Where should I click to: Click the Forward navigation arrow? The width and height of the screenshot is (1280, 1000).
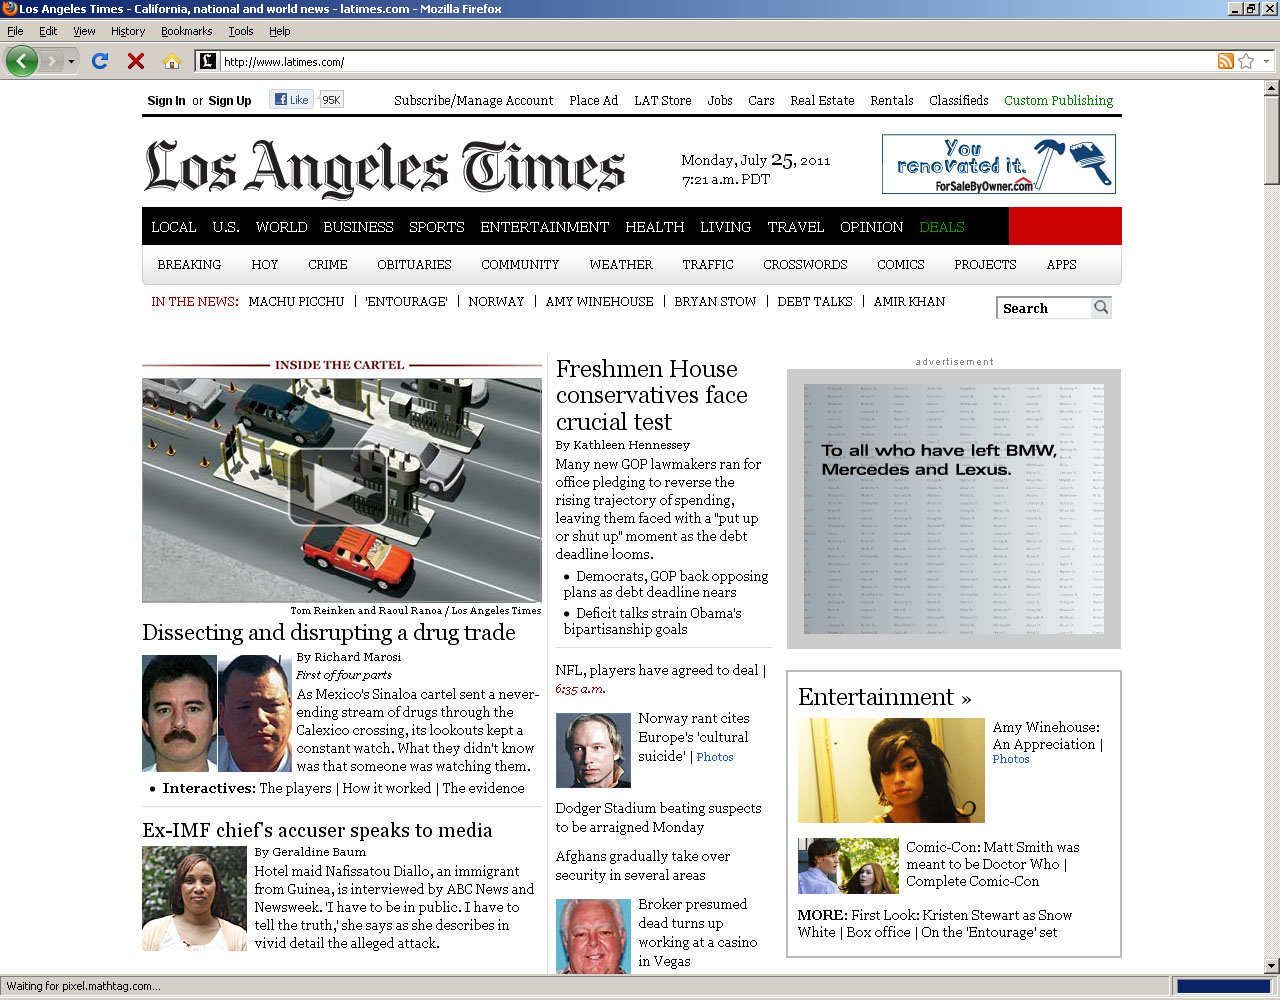click(x=52, y=61)
